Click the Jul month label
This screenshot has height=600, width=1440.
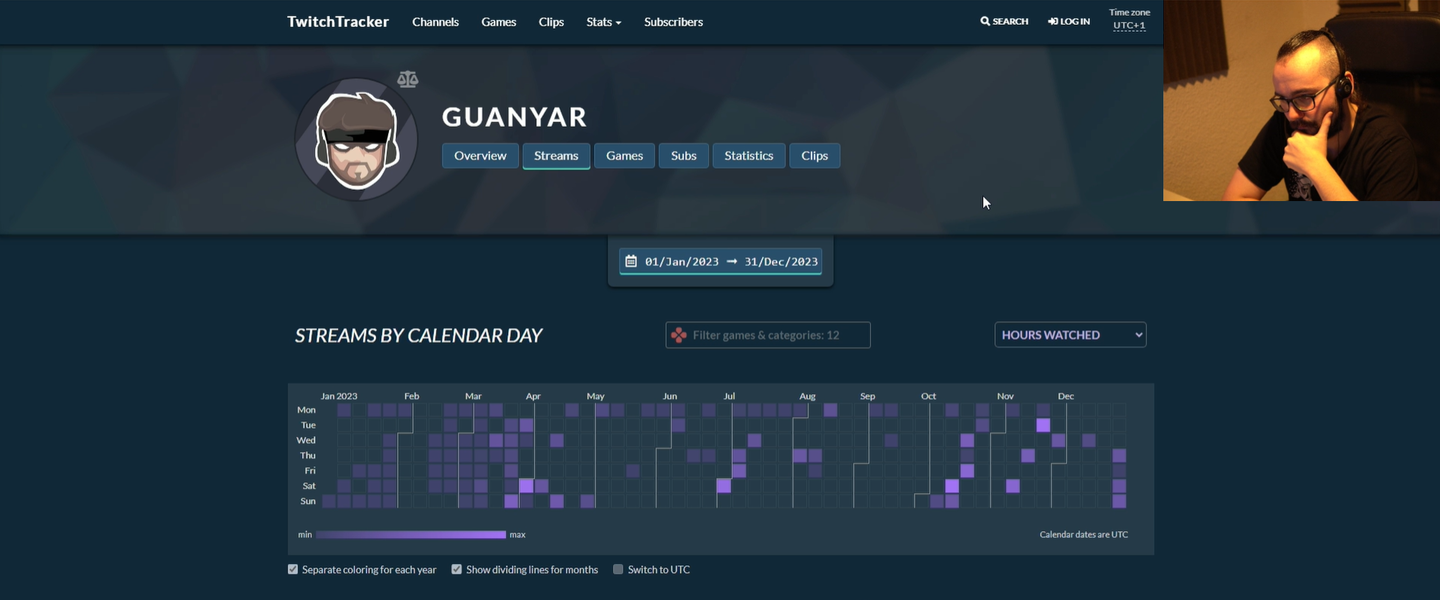coord(730,396)
